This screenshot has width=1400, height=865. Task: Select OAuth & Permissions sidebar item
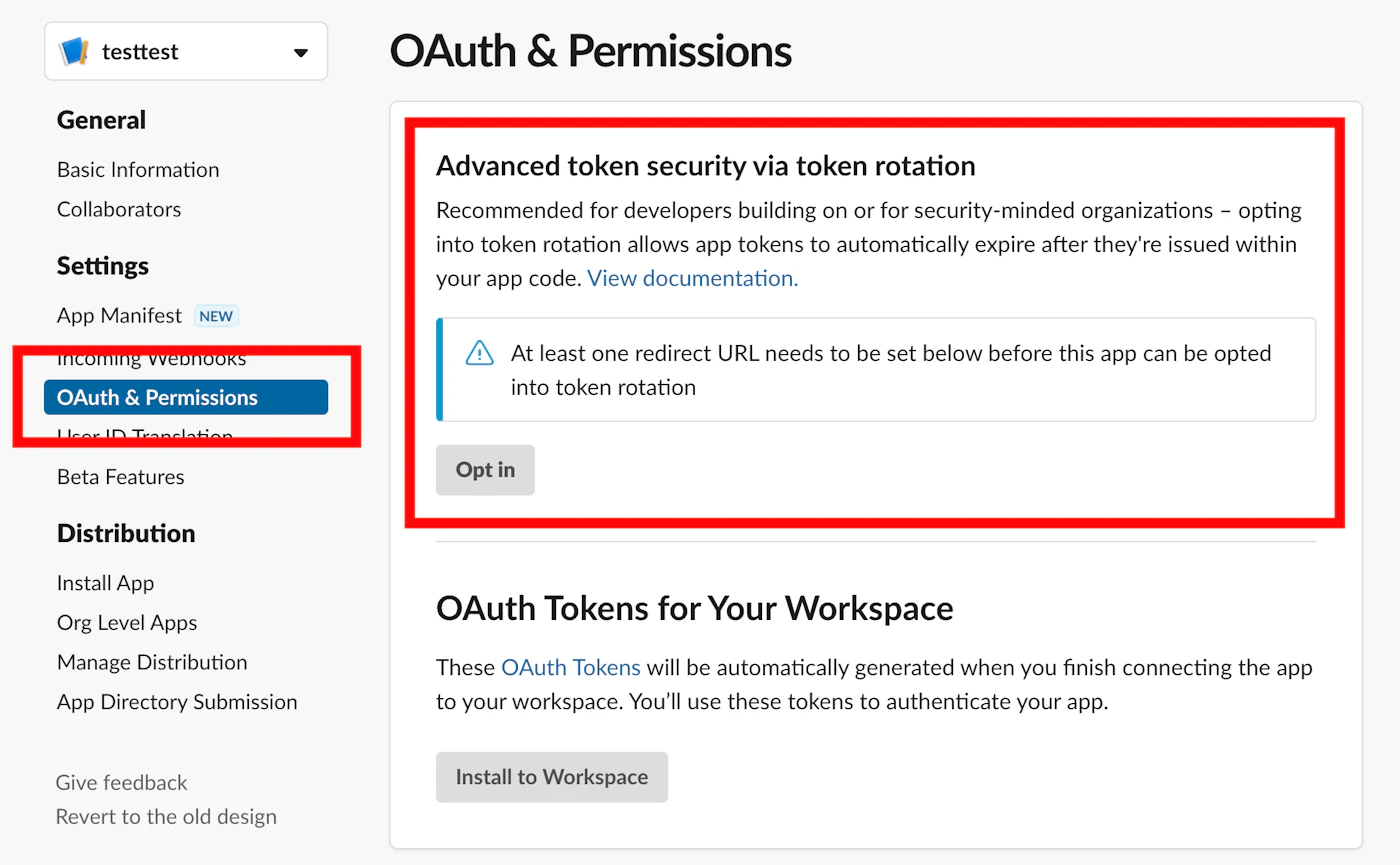(186, 397)
